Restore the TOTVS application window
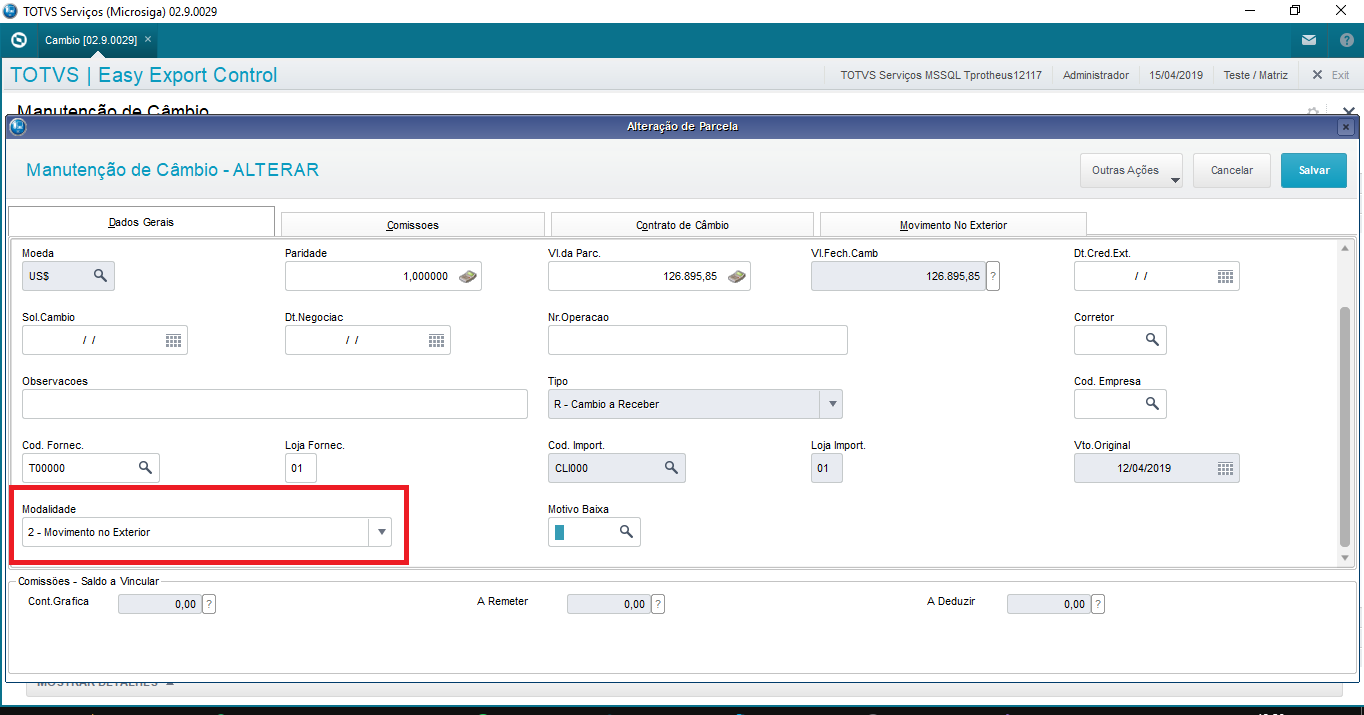Image resolution: width=1364 pixels, height=715 pixels. tap(1295, 11)
